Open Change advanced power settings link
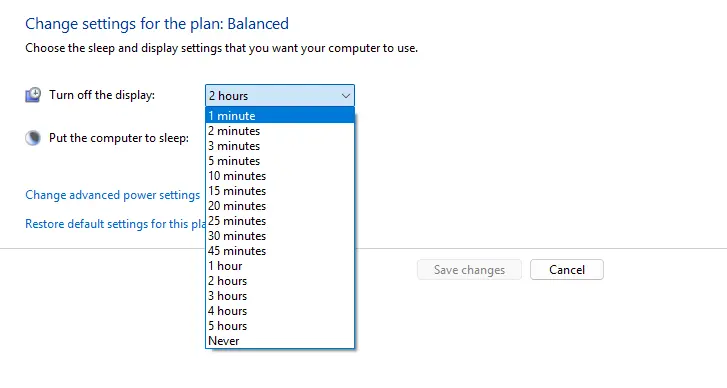This screenshot has height=388, width=727. tap(112, 195)
